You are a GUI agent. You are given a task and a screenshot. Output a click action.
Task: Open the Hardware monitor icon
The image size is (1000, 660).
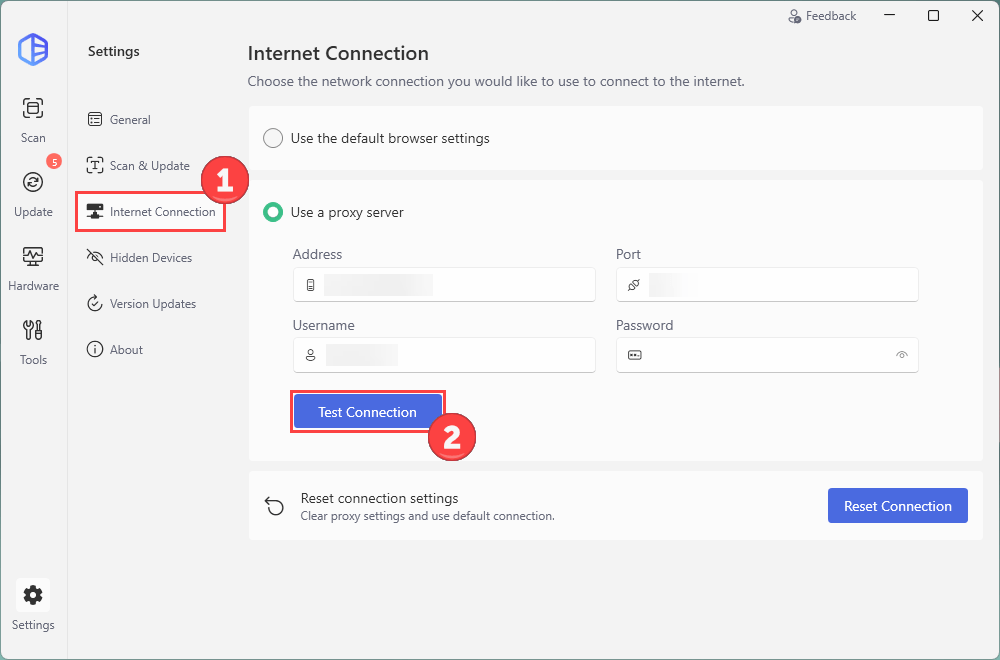[33, 257]
